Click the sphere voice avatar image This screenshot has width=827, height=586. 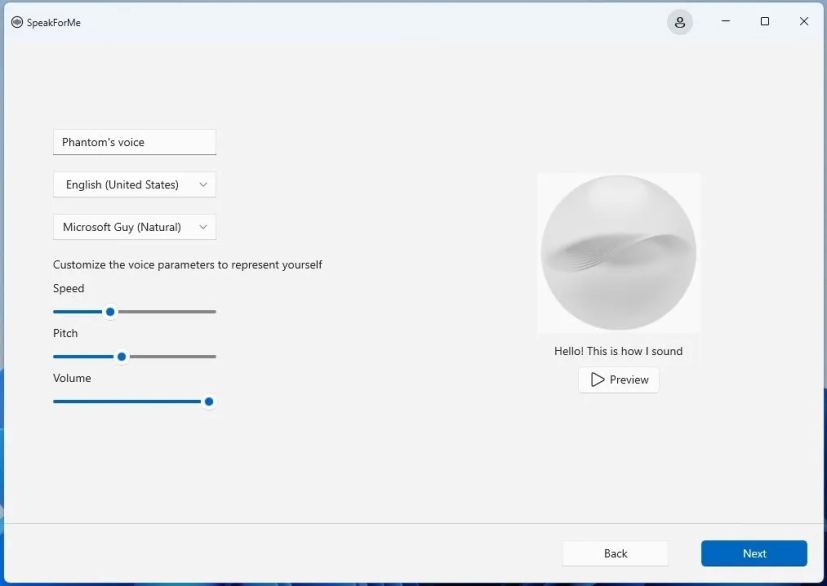coord(619,253)
